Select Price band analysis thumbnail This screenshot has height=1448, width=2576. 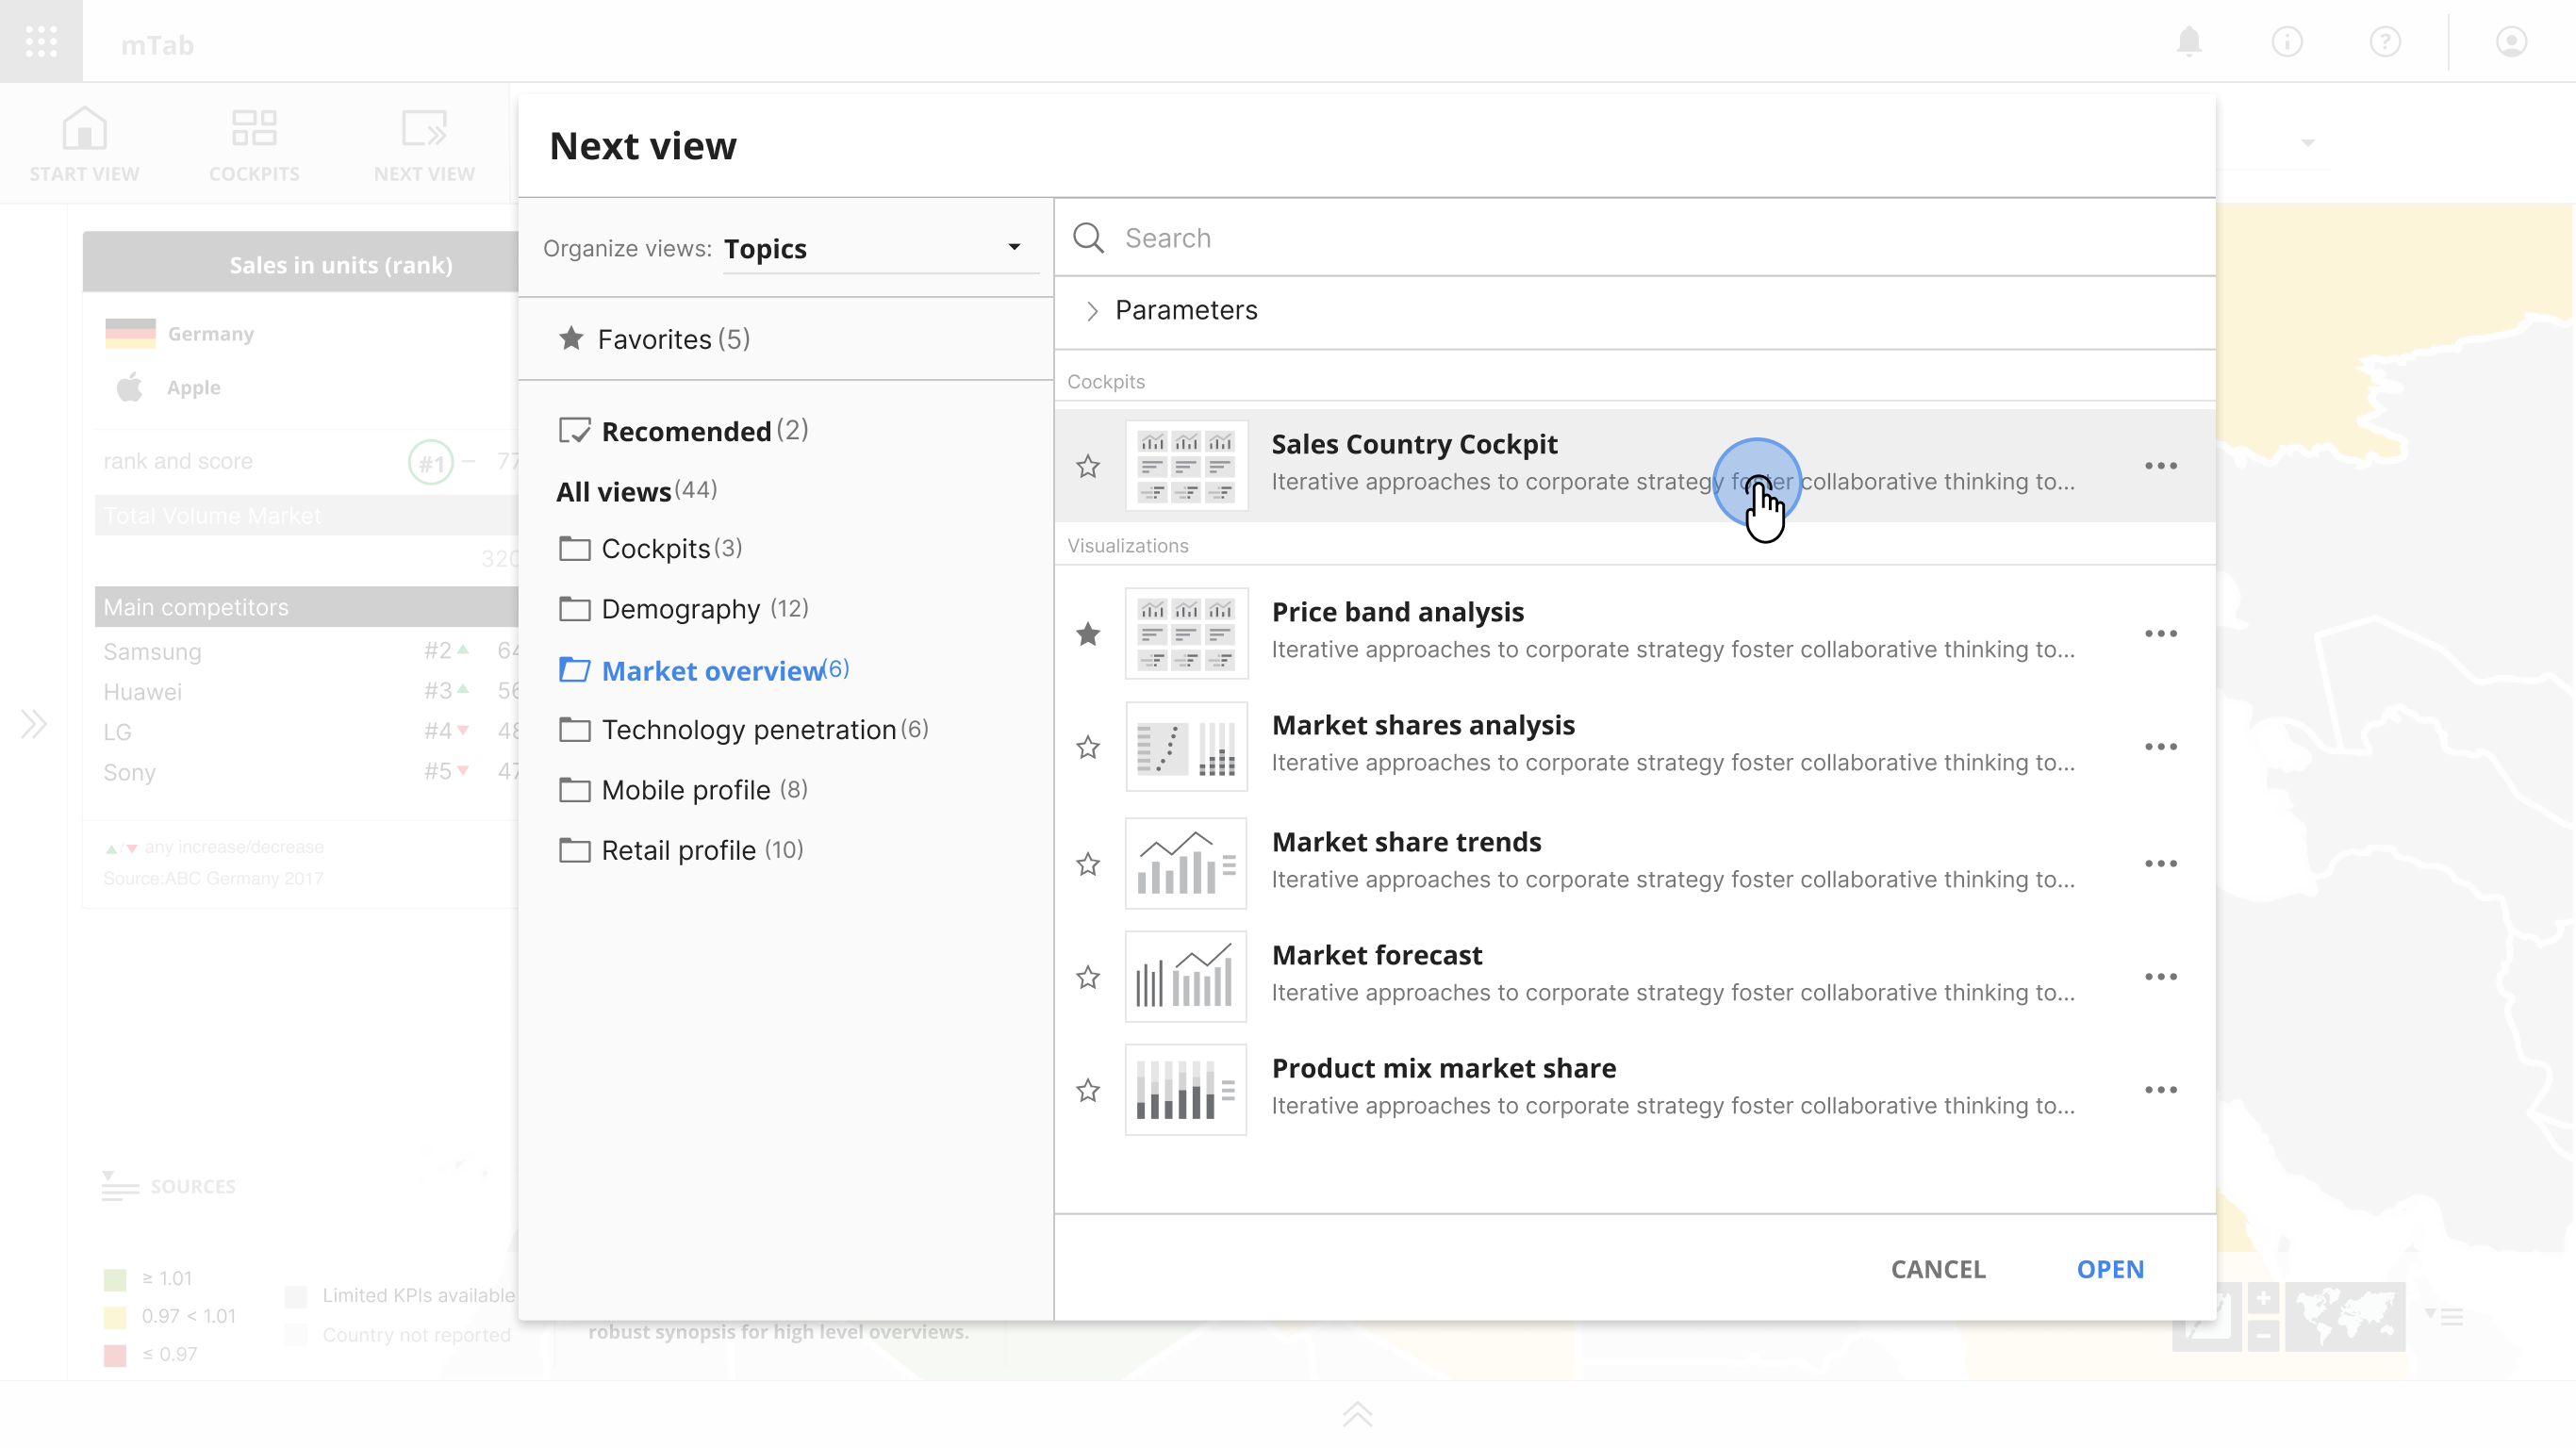pyautogui.click(x=1187, y=634)
